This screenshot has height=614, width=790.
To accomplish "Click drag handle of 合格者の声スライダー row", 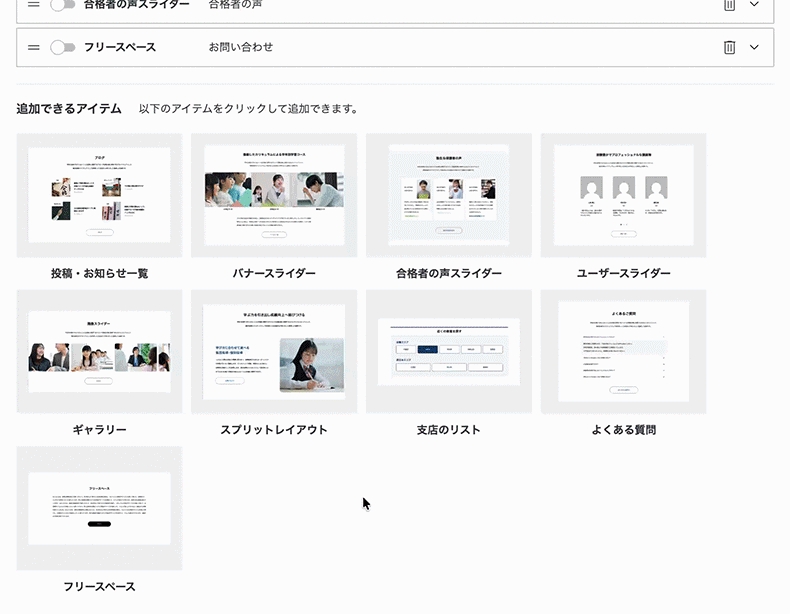I will [x=33, y=5].
